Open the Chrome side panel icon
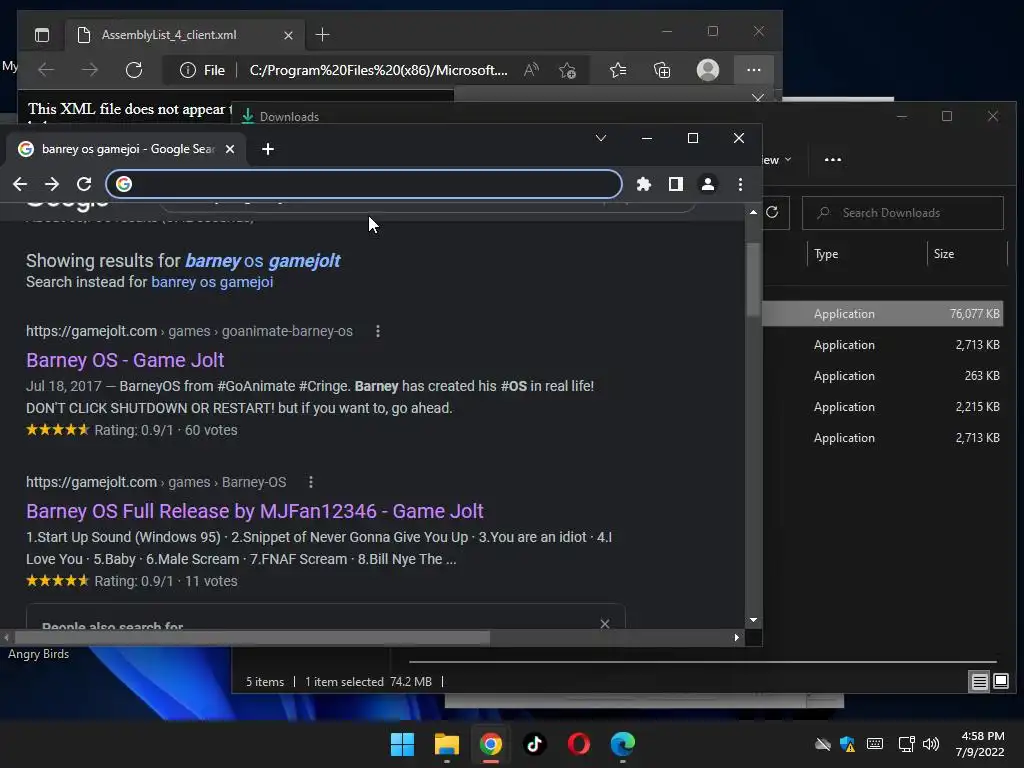 click(676, 184)
